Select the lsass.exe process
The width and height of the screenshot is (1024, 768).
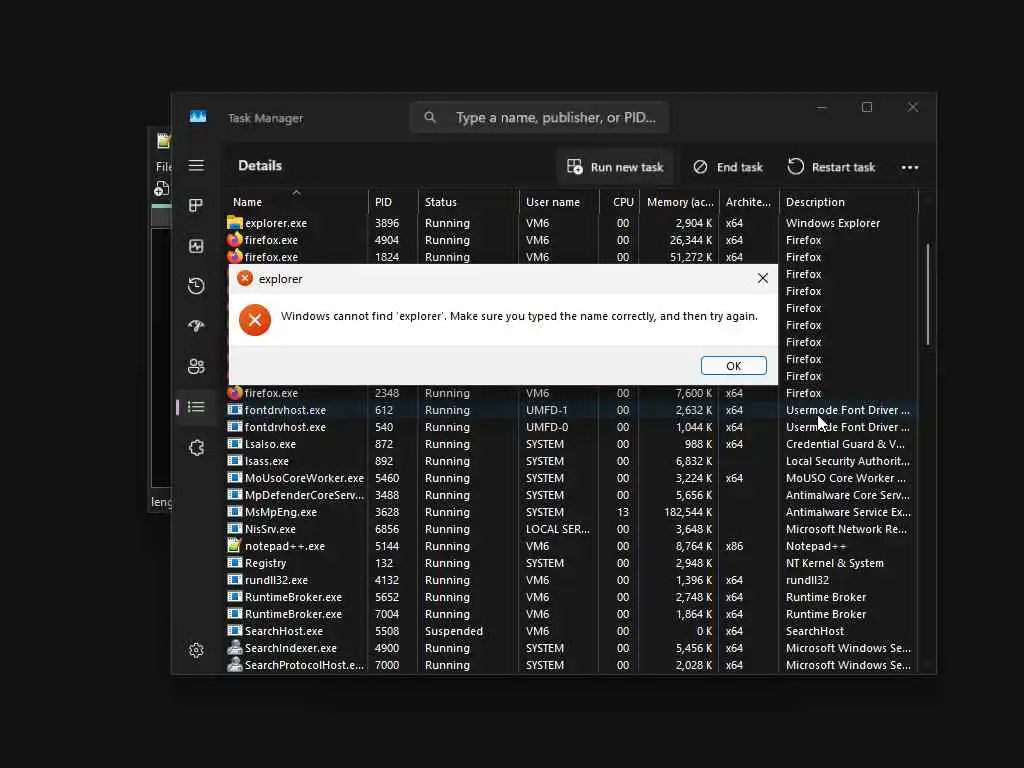coord(571,460)
